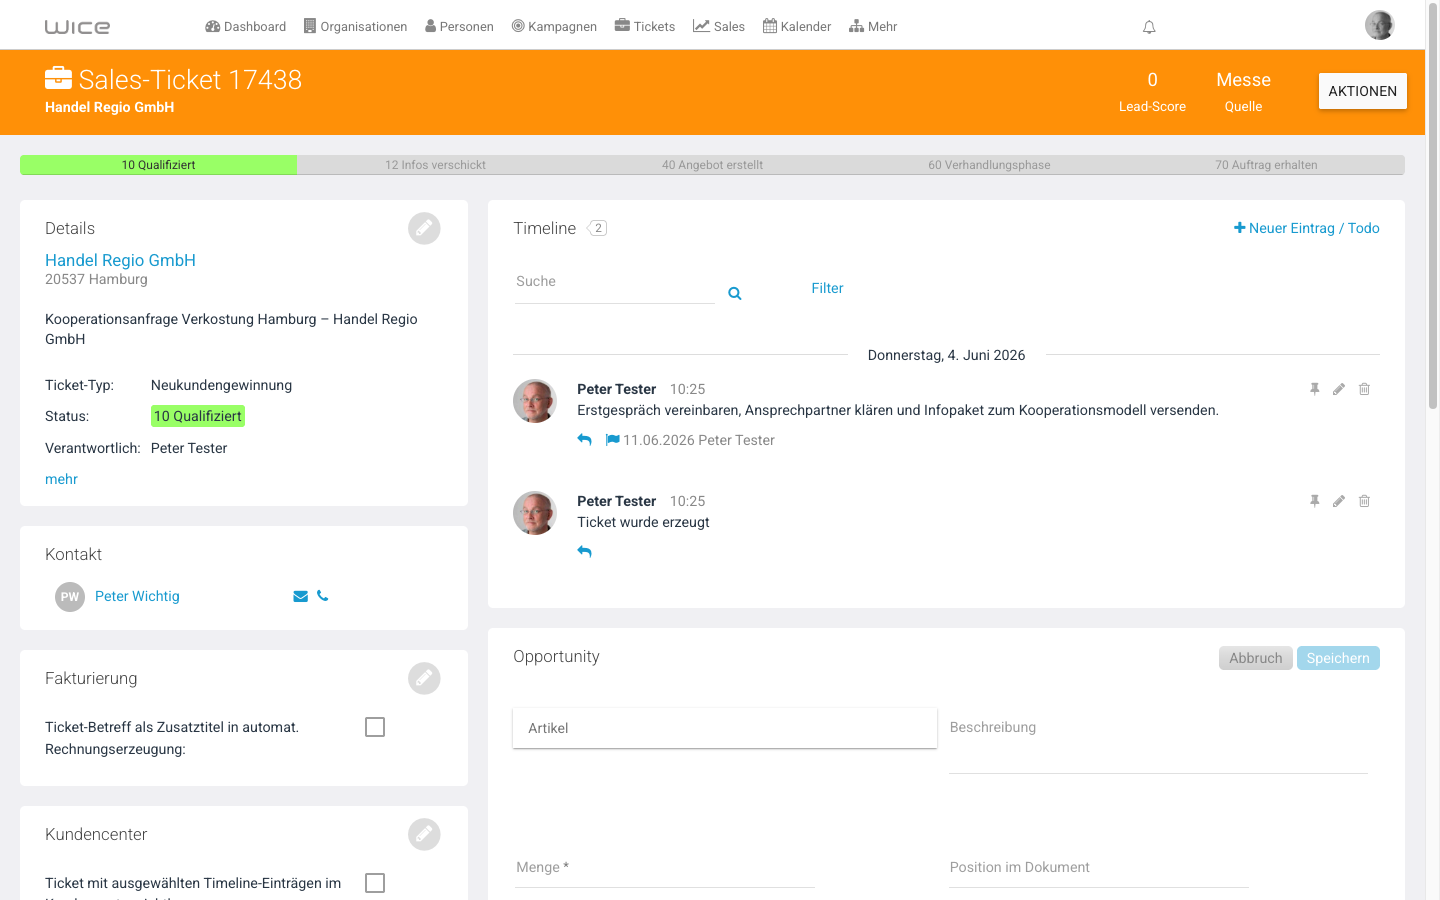Add Neuer Eintrag / Todo
The width and height of the screenshot is (1440, 900).
pyautogui.click(x=1306, y=228)
